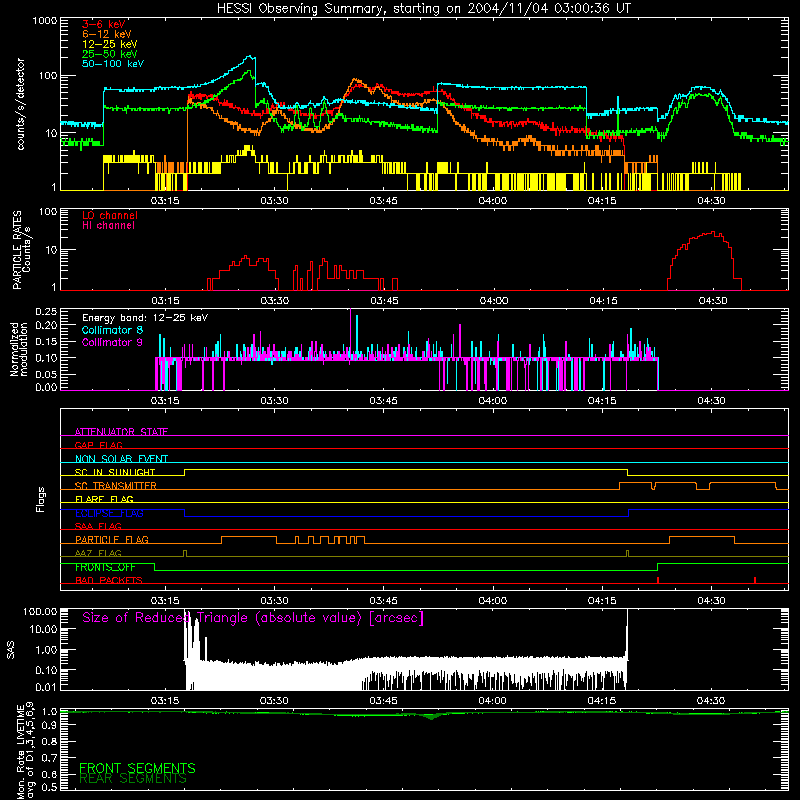Click the Flags axis label
The image size is (800, 800).
[x=40, y=499]
